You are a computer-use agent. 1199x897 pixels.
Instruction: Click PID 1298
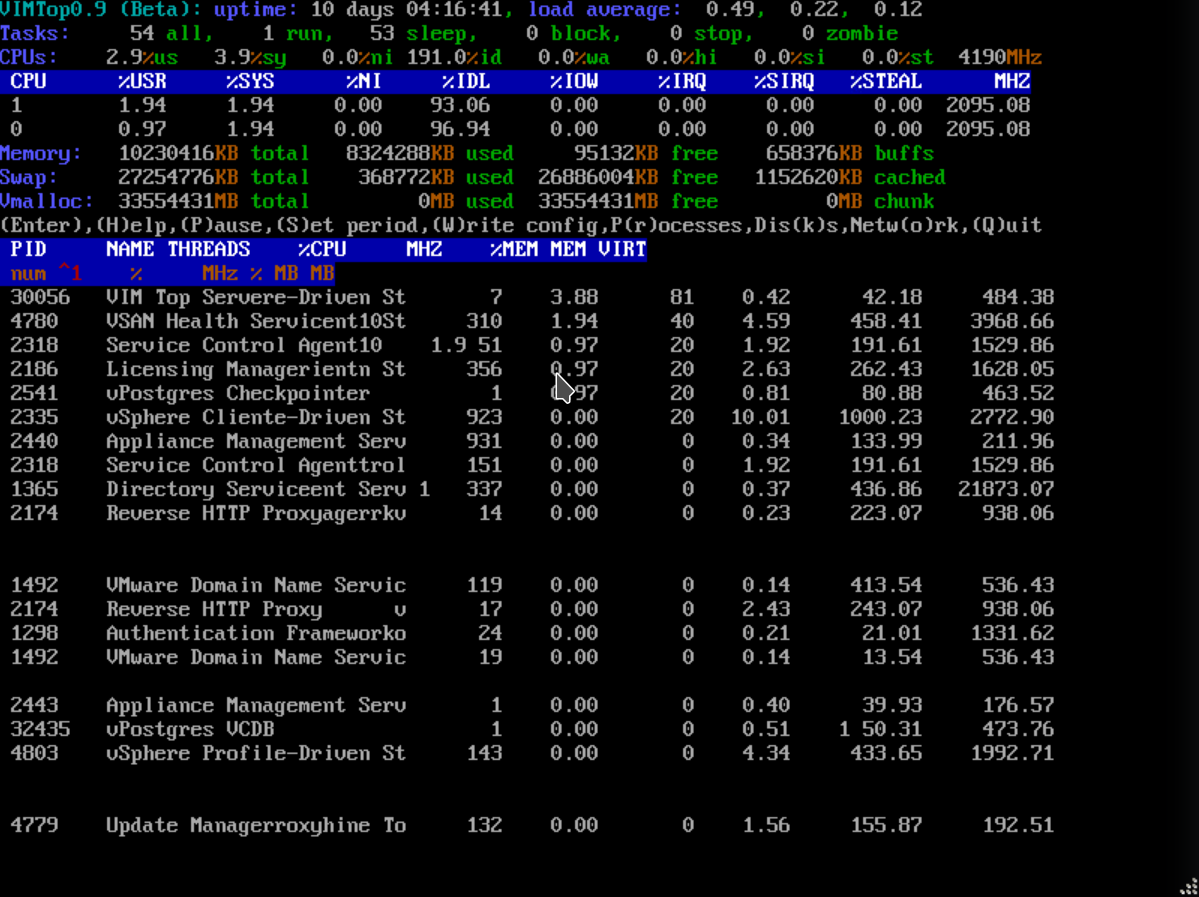point(34,633)
